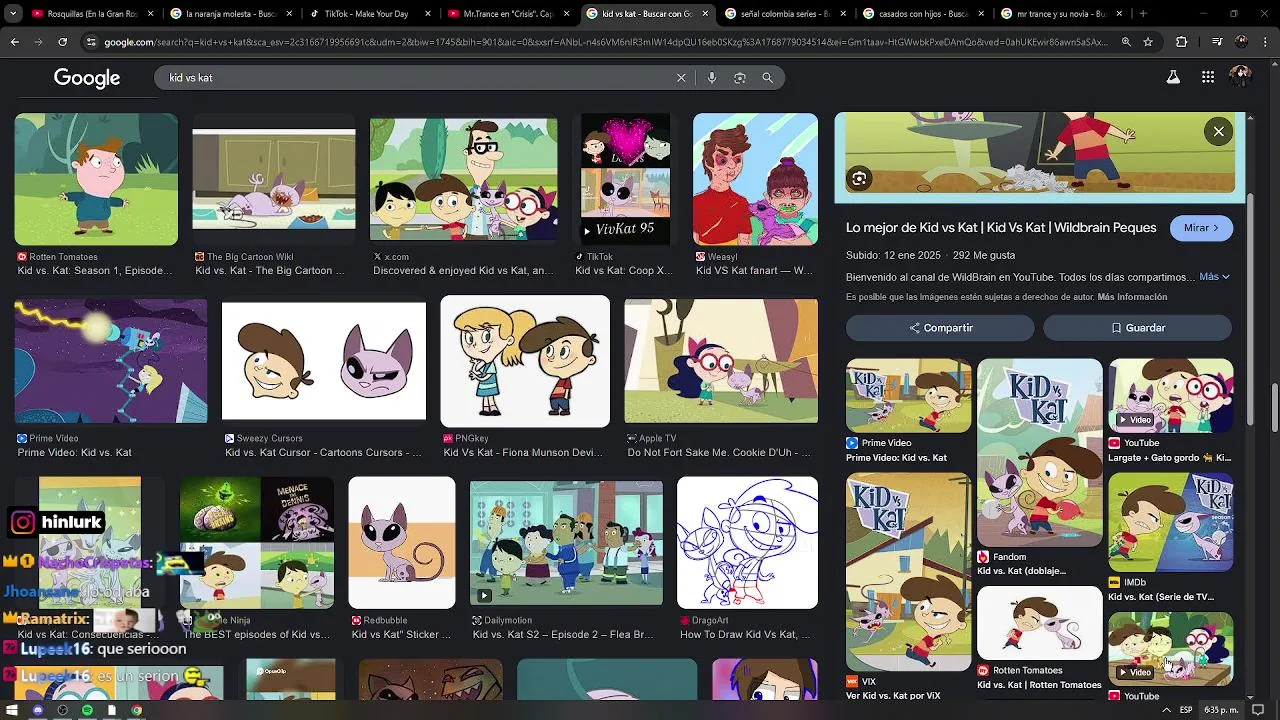Open browser zoom magnifier icon in address bar
This screenshot has height=720, width=1280.
(1126, 42)
